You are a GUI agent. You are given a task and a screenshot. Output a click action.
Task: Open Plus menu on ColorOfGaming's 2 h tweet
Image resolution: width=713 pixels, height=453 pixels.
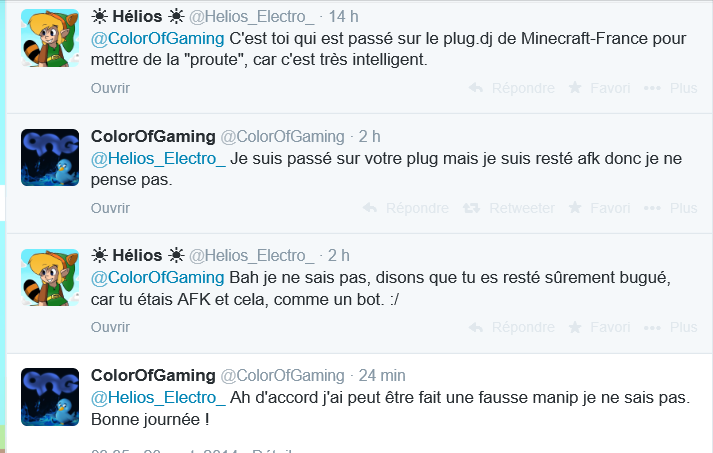tap(672, 208)
